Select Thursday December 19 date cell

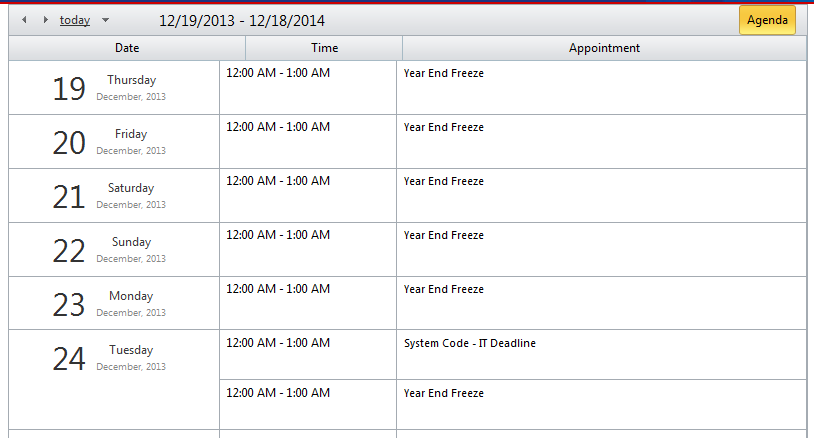point(113,88)
